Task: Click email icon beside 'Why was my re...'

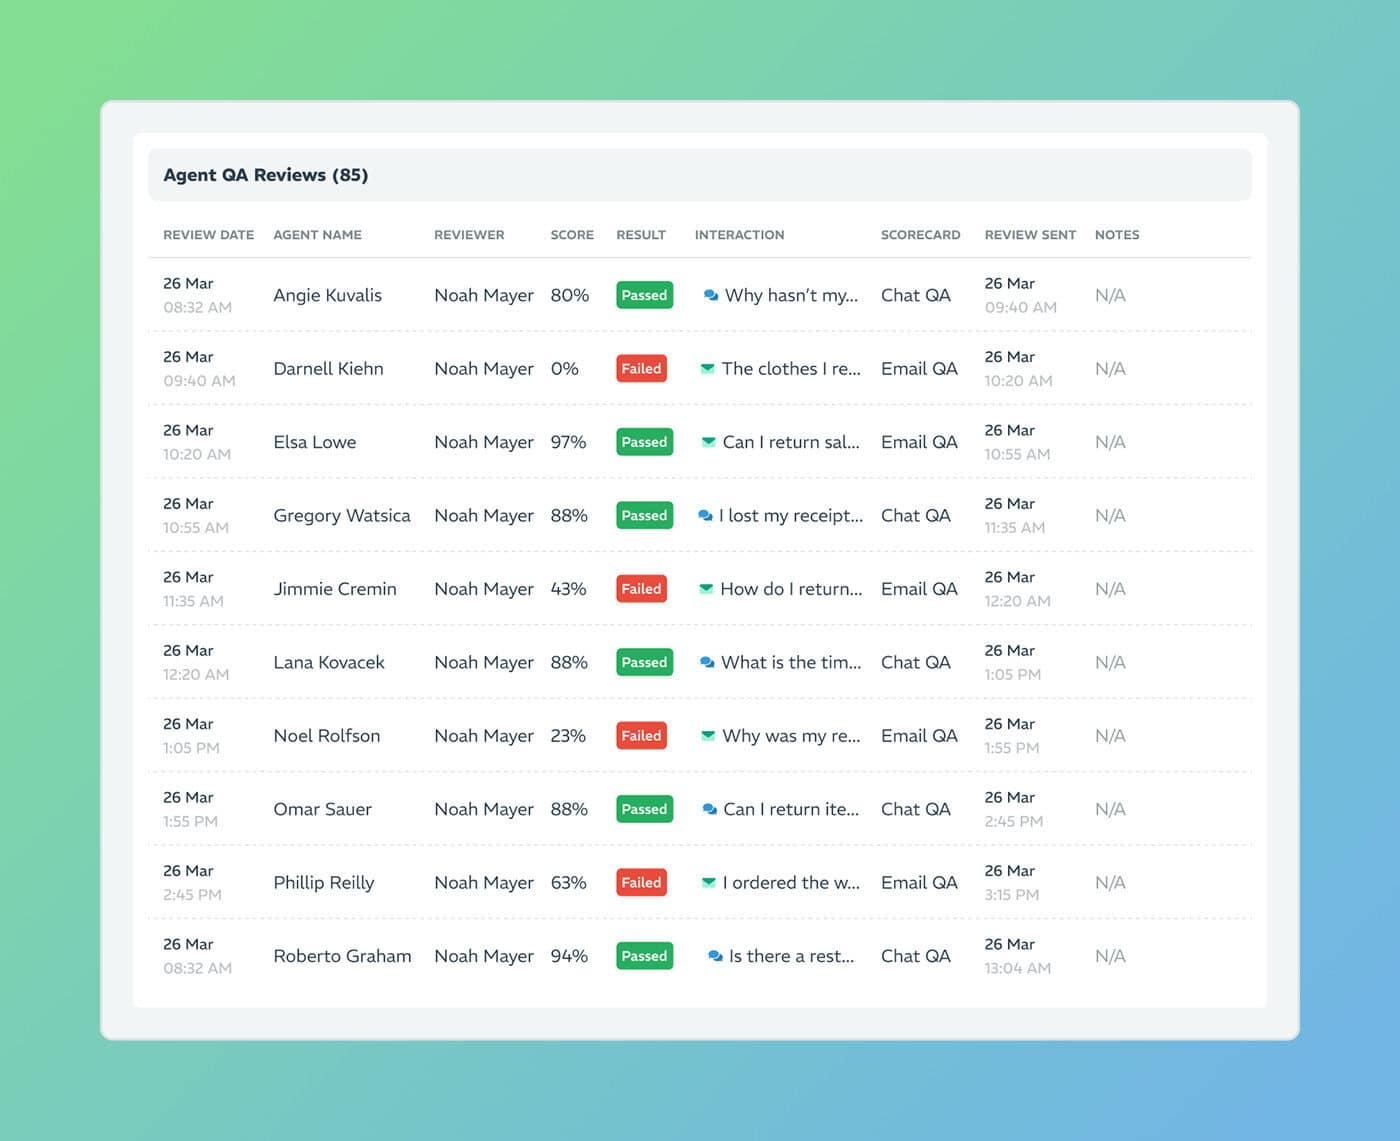Action: [x=708, y=735]
